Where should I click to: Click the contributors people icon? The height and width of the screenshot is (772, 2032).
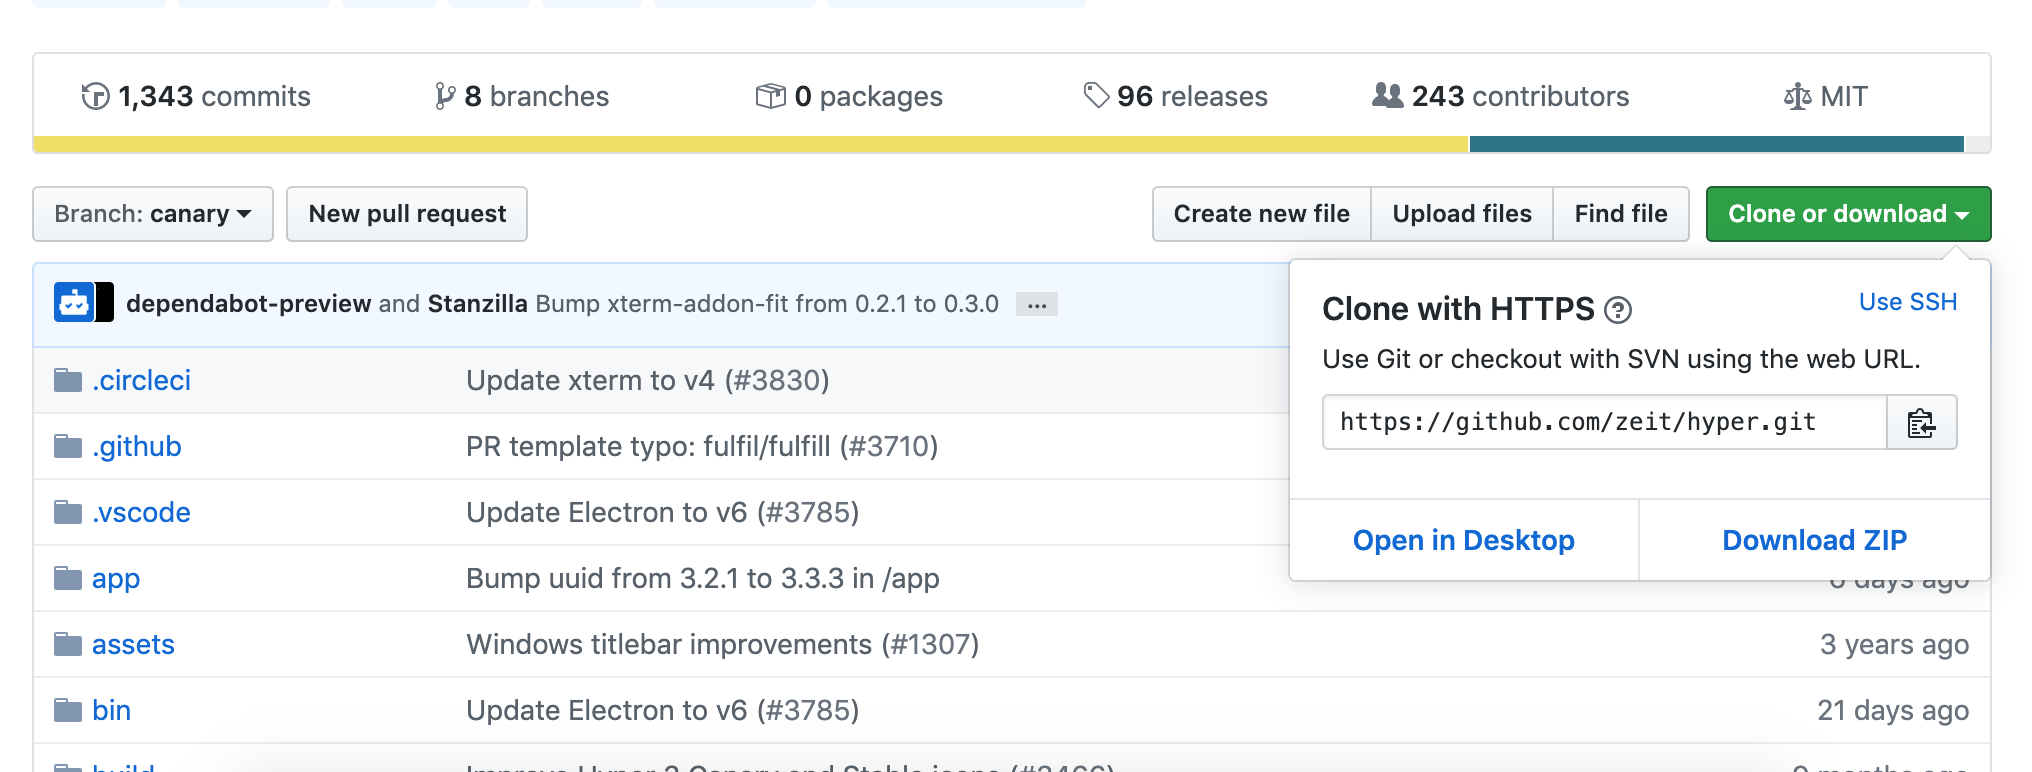pyautogui.click(x=1388, y=95)
